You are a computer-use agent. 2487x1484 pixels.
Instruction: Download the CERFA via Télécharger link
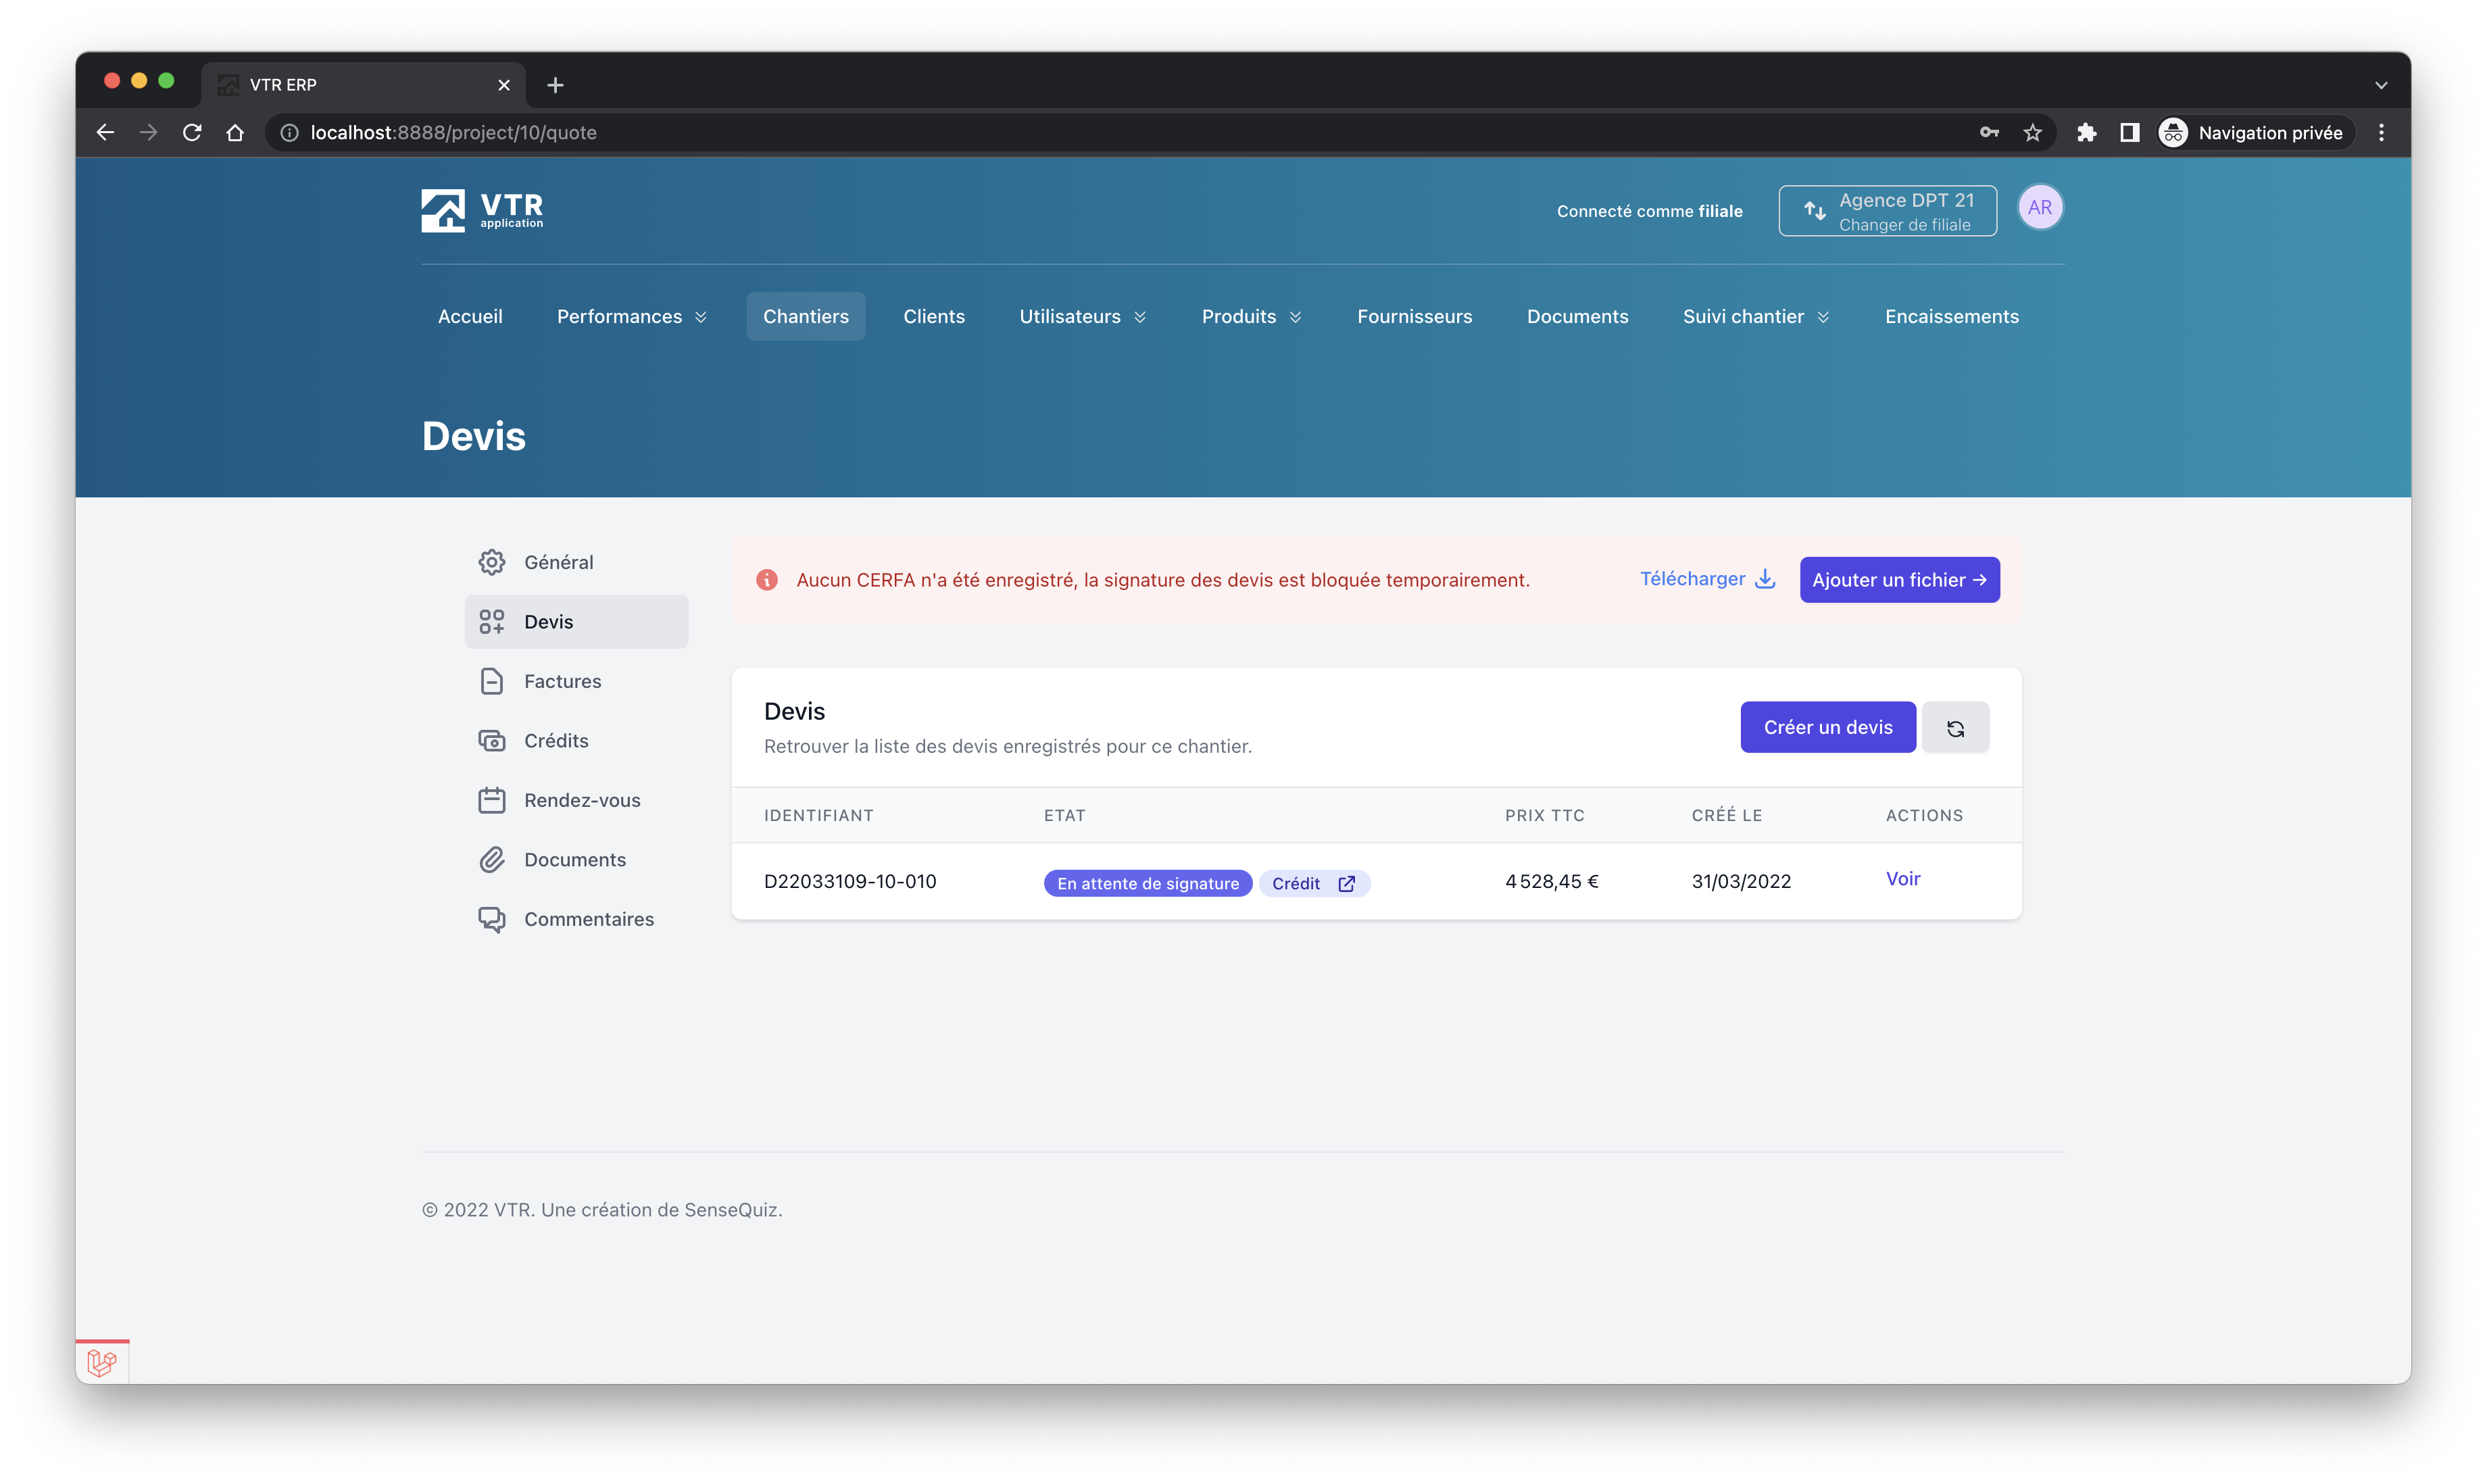coord(1706,579)
